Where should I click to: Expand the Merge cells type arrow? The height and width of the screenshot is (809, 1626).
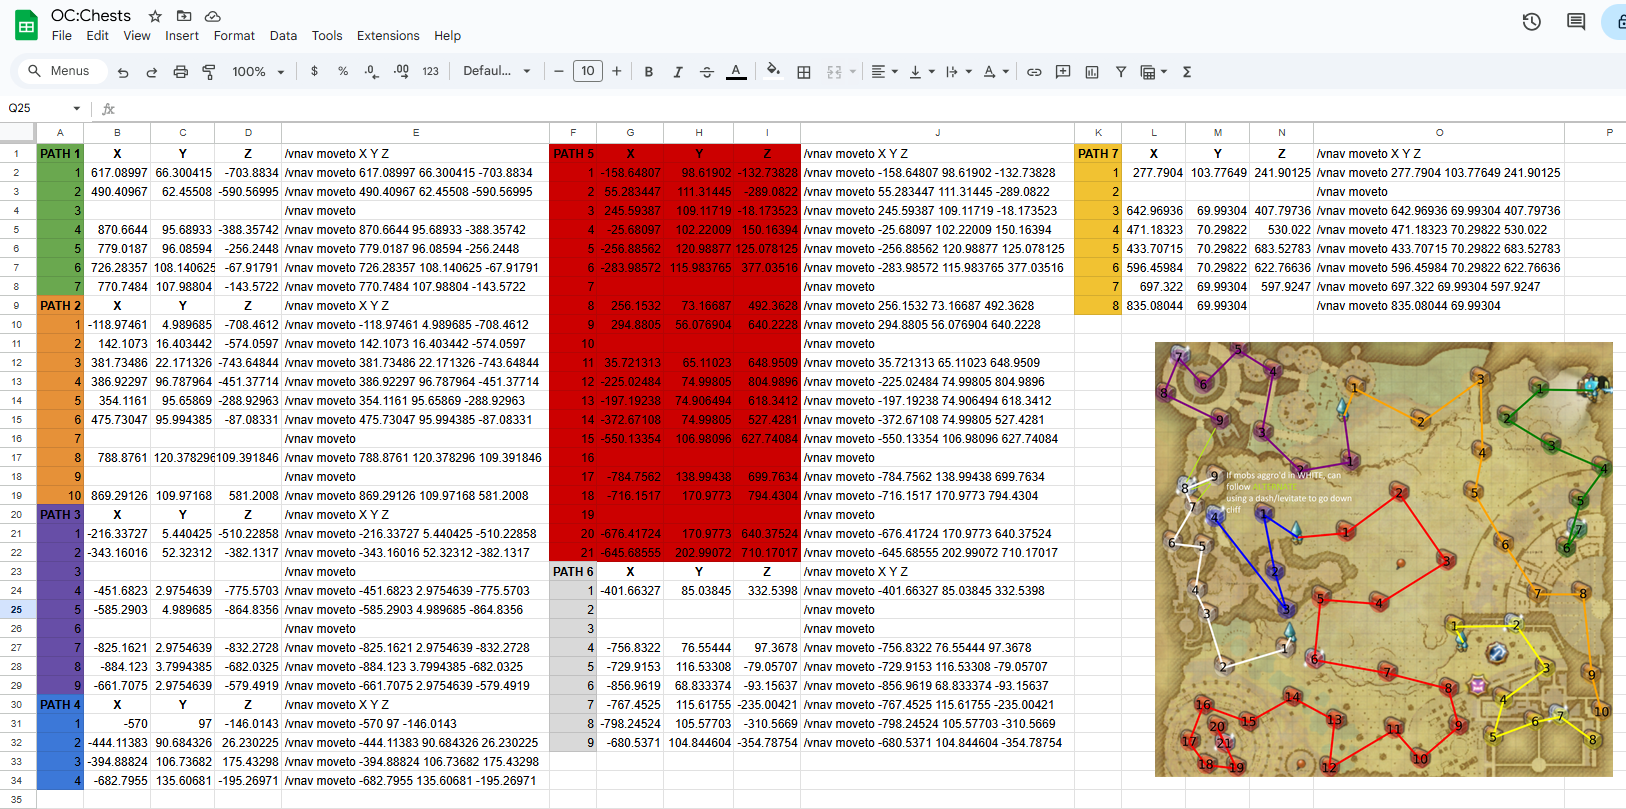[x=853, y=72]
